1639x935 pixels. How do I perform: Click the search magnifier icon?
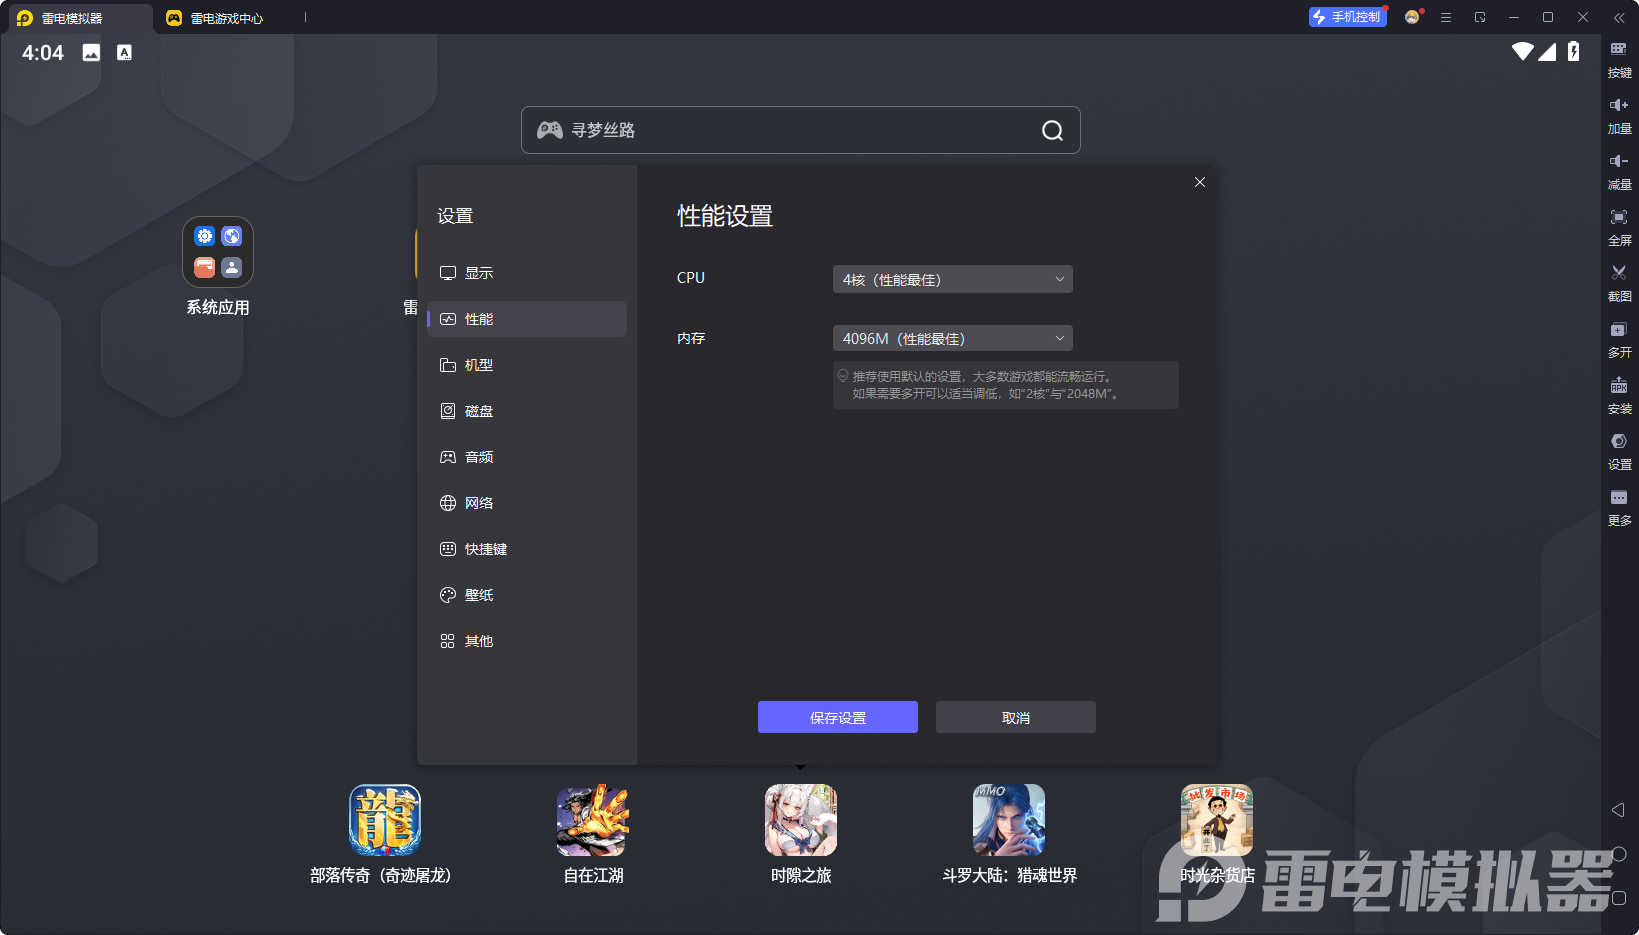click(x=1052, y=130)
